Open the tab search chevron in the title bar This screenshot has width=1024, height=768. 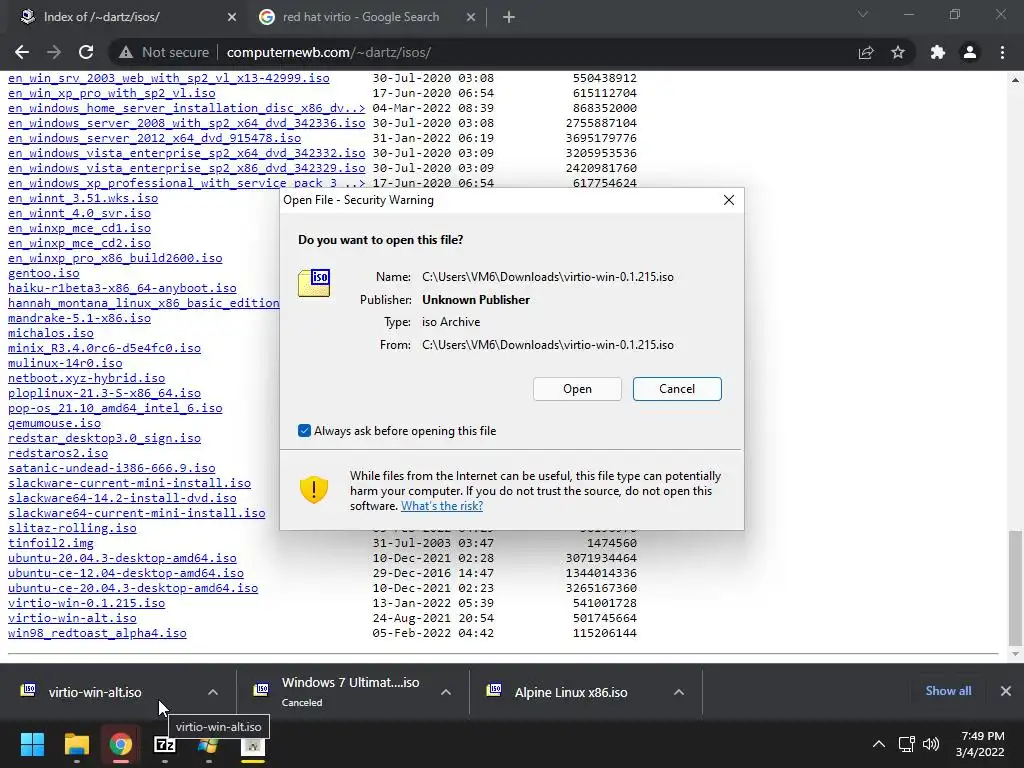[863, 14]
